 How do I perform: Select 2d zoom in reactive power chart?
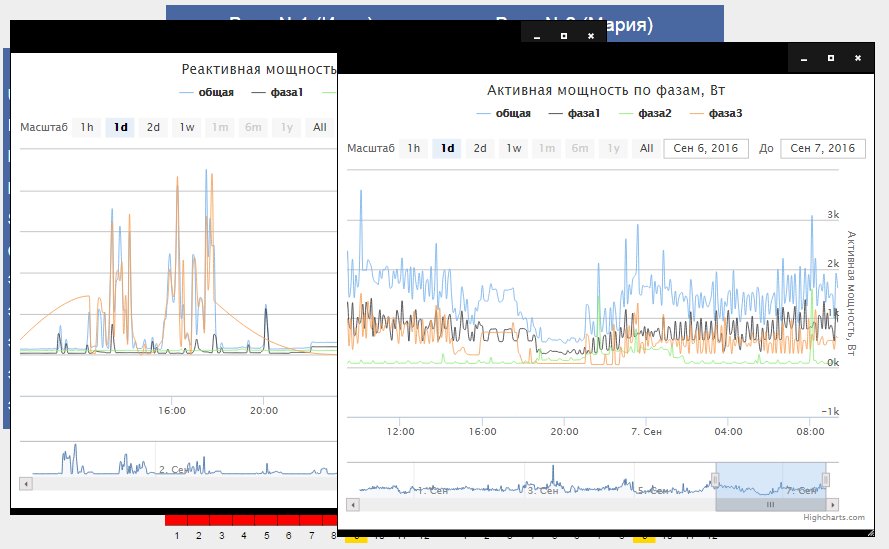pyautogui.click(x=153, y=127)
